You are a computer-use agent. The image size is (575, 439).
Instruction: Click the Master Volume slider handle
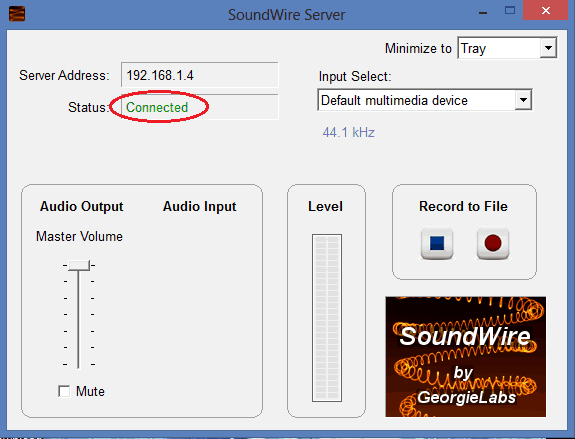[x=79, y=266]
